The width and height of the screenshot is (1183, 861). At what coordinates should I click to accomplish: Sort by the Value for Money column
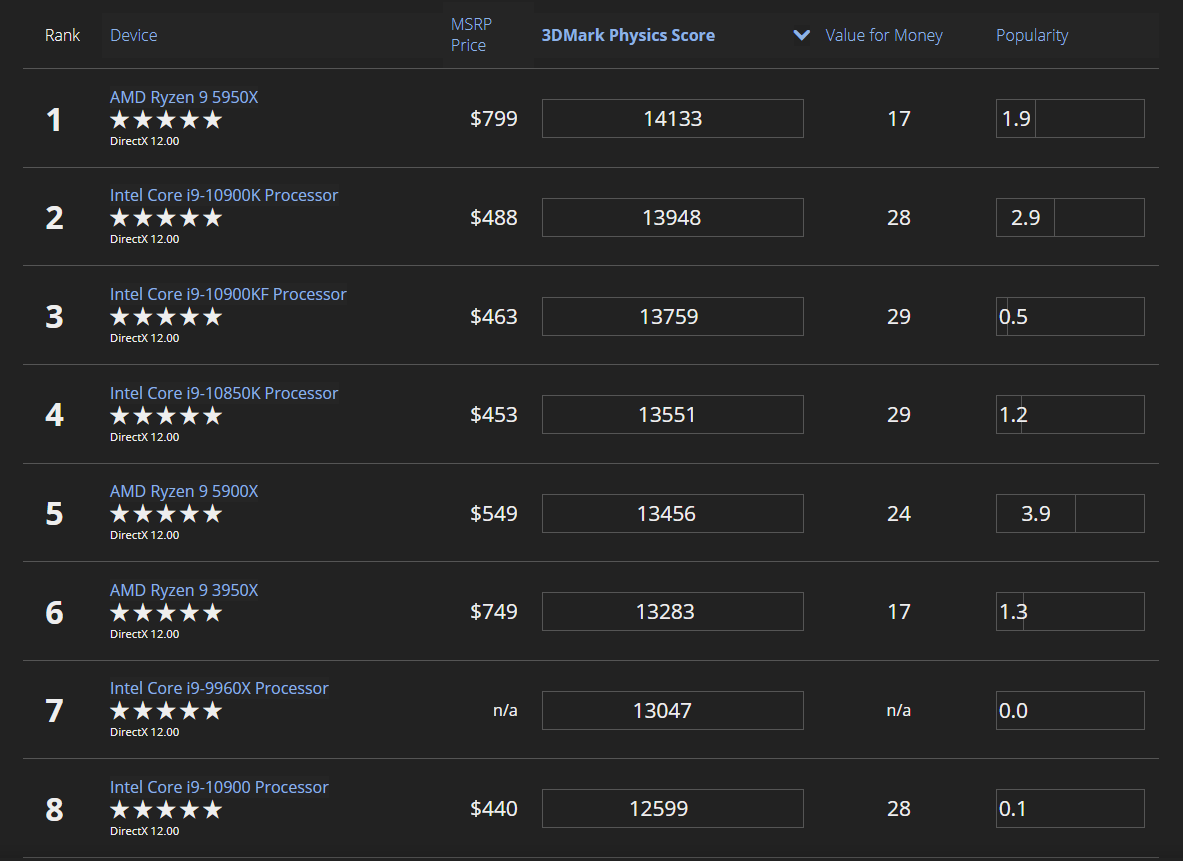pyautogui.click(x=883, y=35)
